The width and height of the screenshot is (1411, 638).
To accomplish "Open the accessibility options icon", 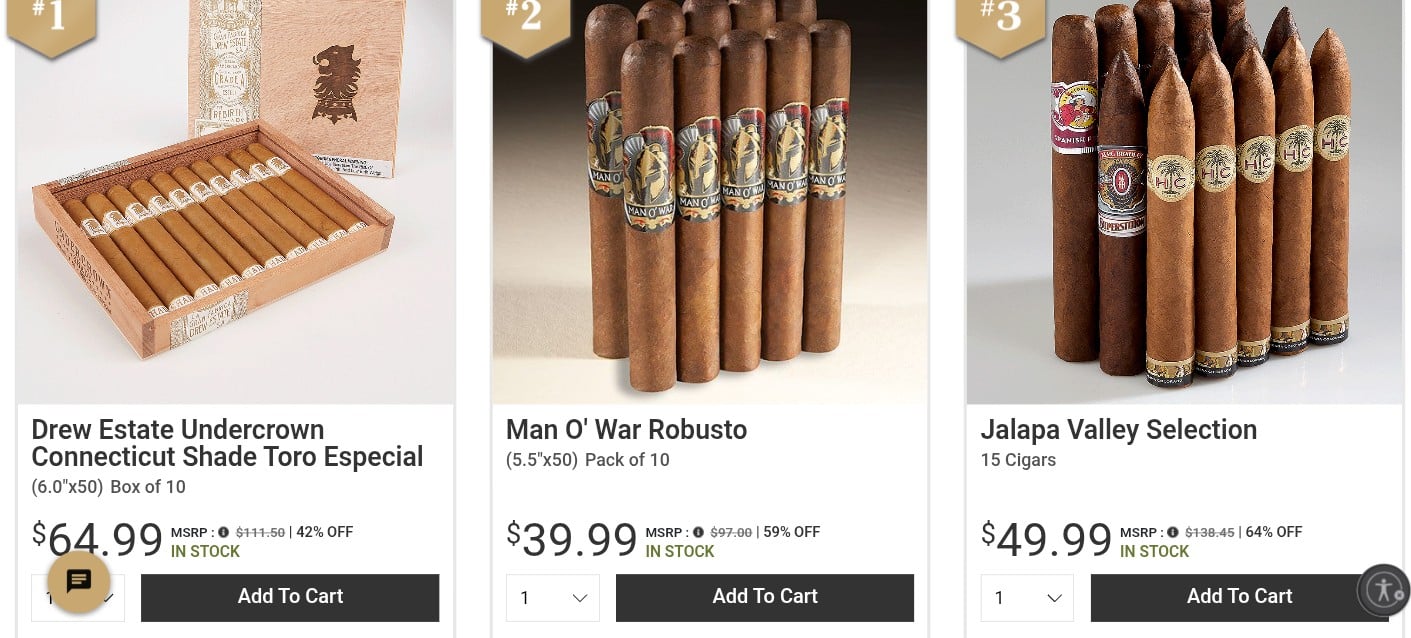I will coord(1383,589).
